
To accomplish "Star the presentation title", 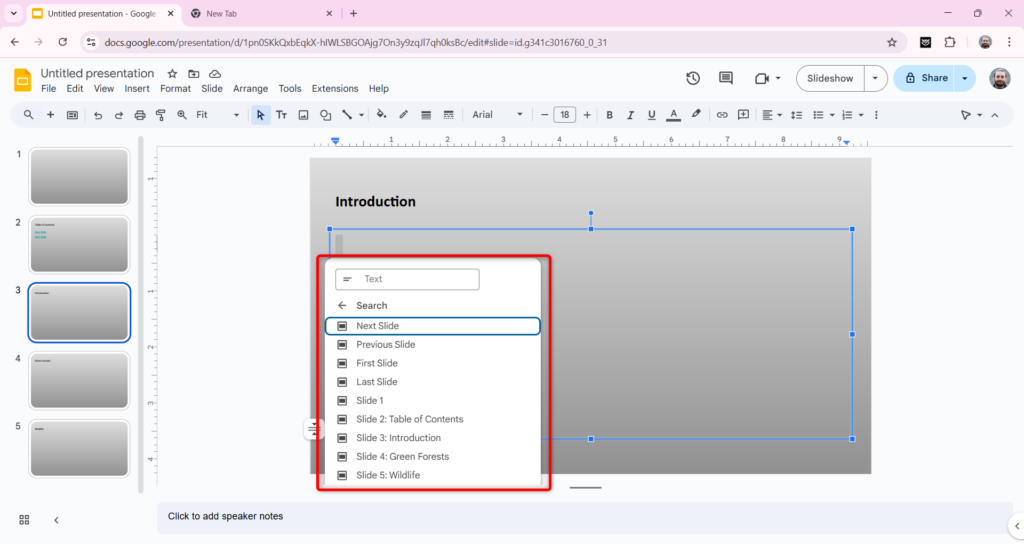I will pos(172,74).
